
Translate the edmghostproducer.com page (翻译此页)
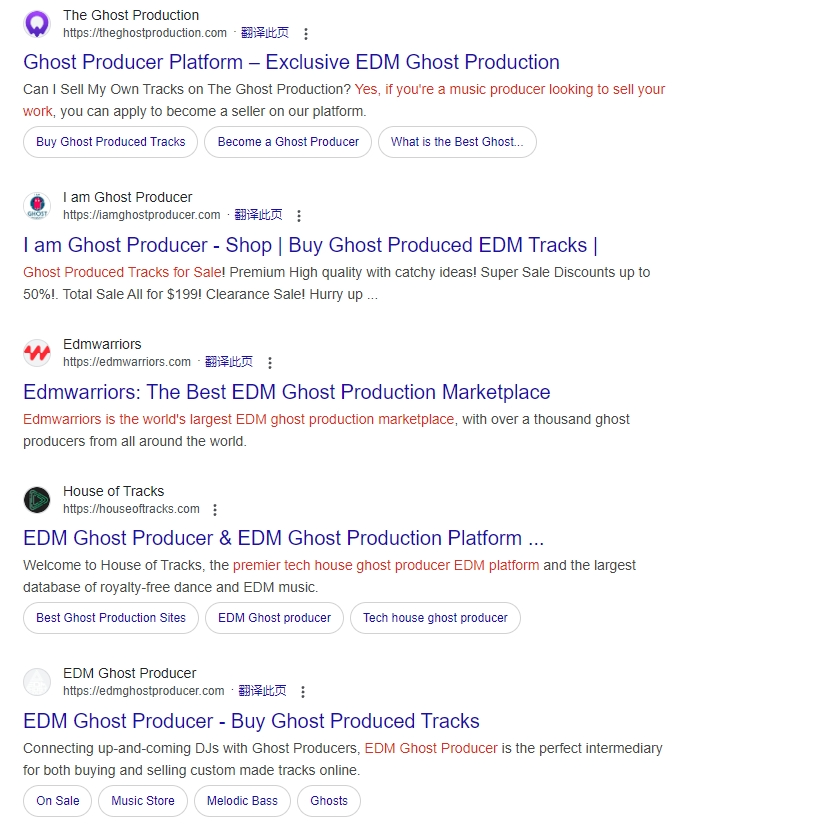(262, 691)
